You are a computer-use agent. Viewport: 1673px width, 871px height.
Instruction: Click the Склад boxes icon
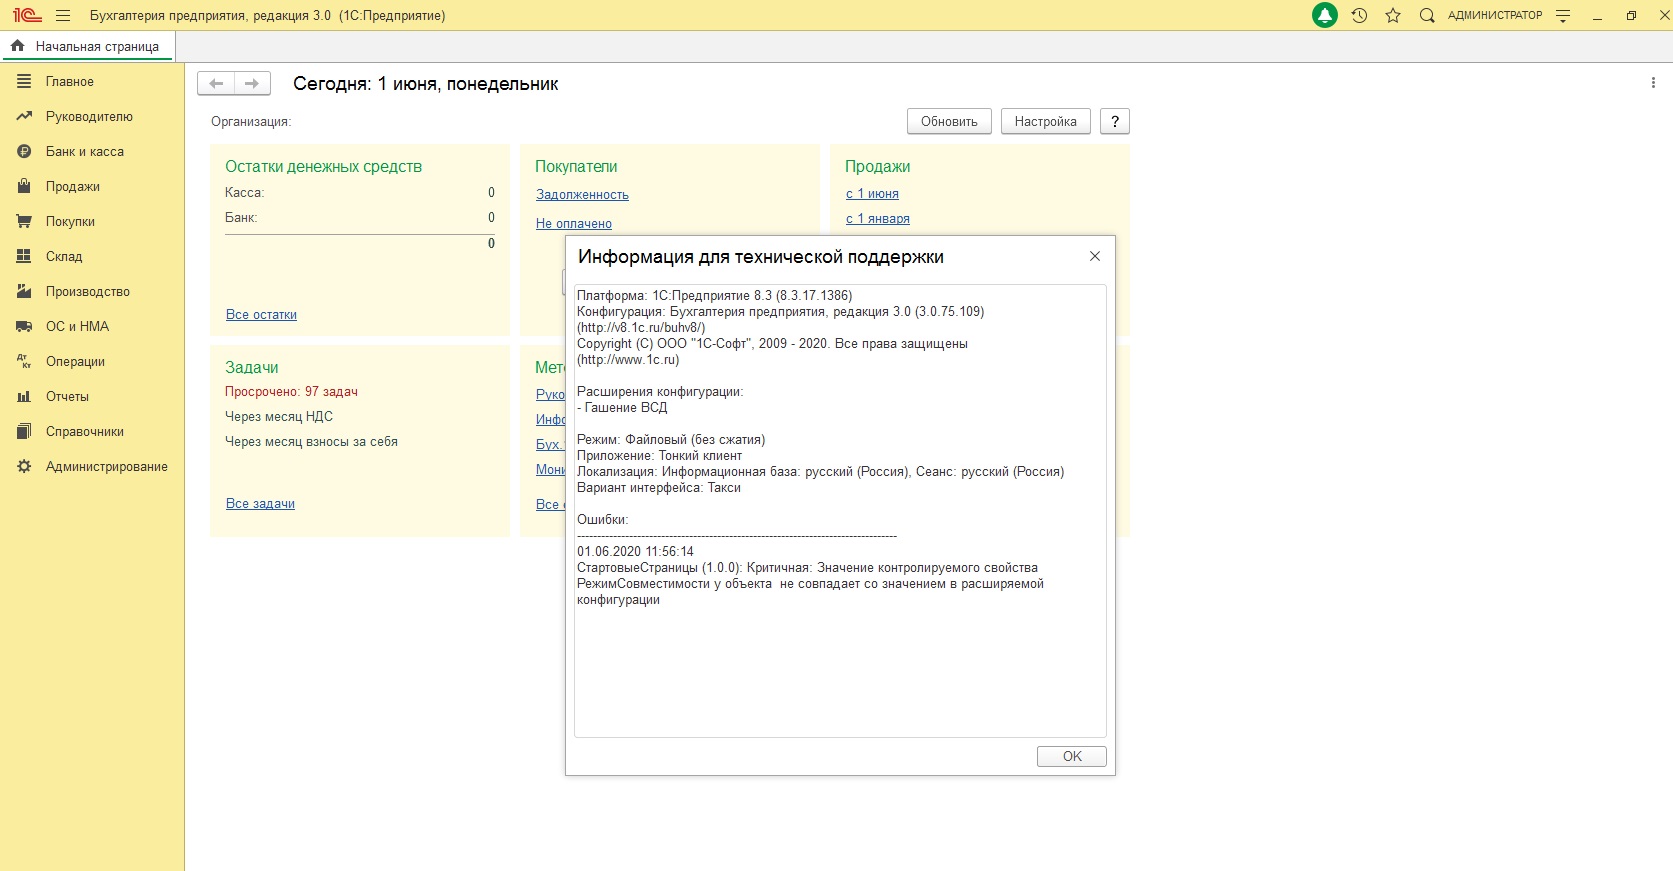[x=24, y=256]
